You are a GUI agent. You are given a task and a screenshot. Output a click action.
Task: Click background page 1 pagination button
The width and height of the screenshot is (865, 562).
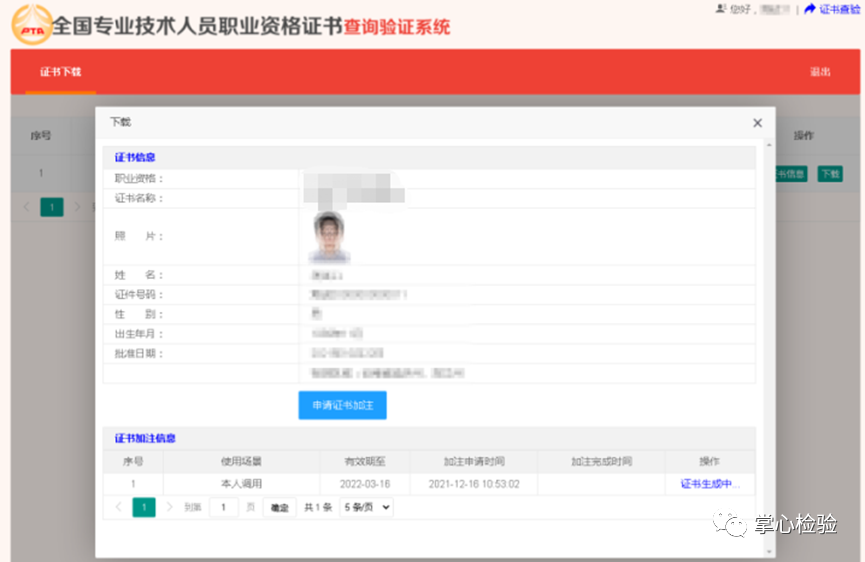click(x=52, y=207)
